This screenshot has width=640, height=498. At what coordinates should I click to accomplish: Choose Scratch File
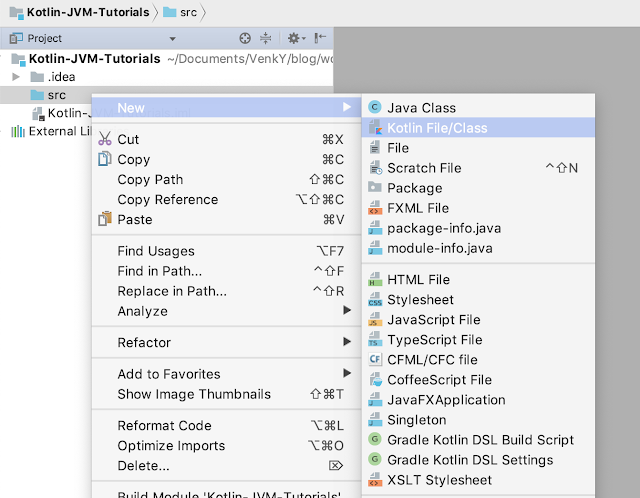click(x=478, y=168)
